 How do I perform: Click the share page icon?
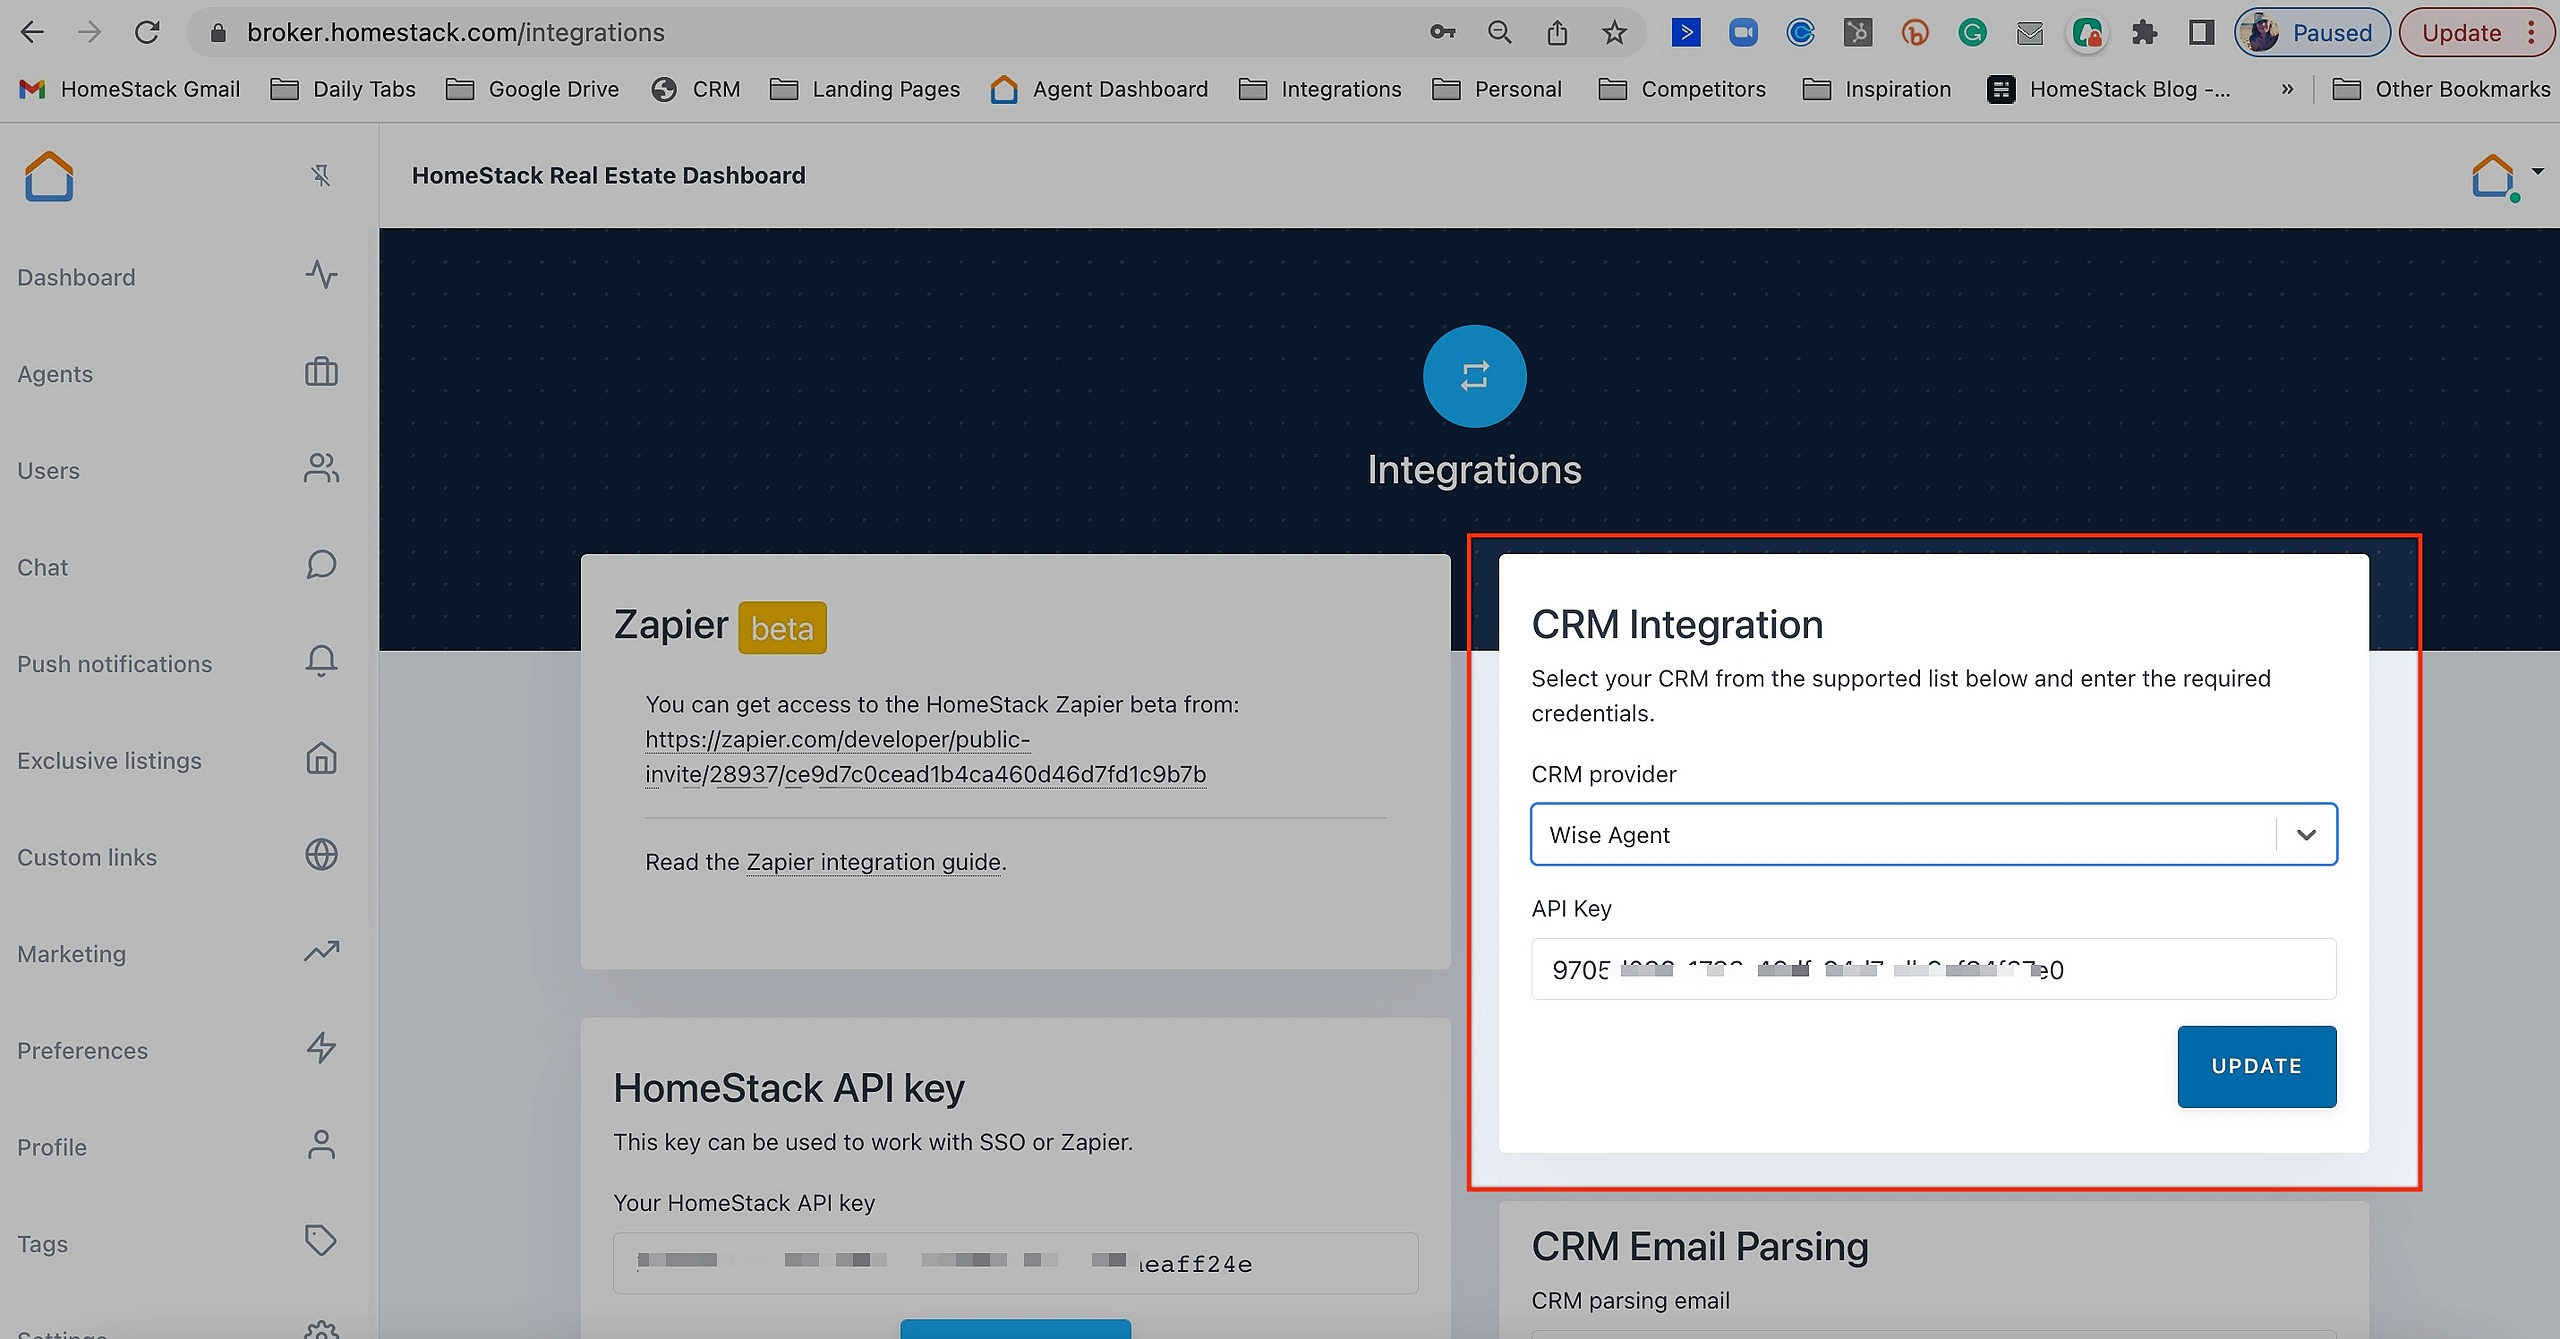(1557, 33)
